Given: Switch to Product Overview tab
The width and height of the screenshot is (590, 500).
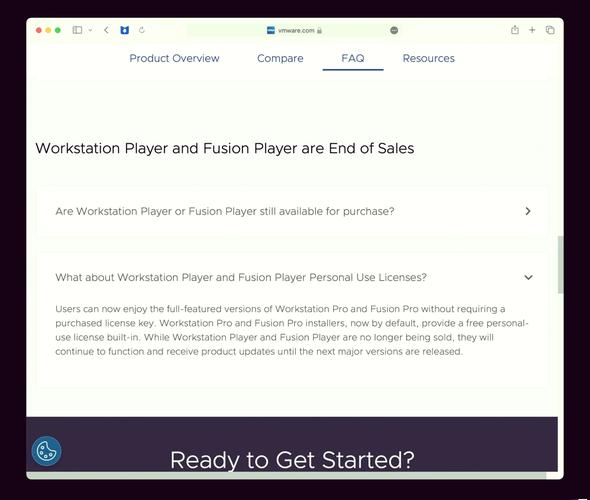Looking at the screenshot, I should click(x=174, y=58).
